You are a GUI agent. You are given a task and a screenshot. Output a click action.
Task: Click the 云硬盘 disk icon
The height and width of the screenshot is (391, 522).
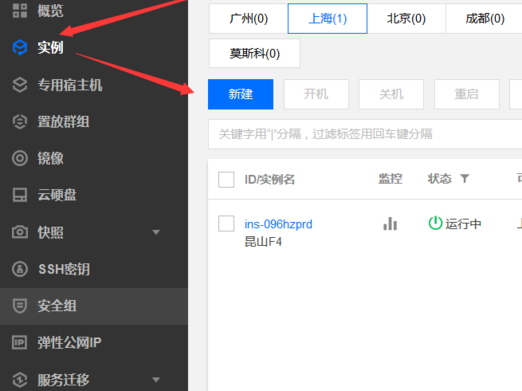pyautogui.click(x=20, y=195)
